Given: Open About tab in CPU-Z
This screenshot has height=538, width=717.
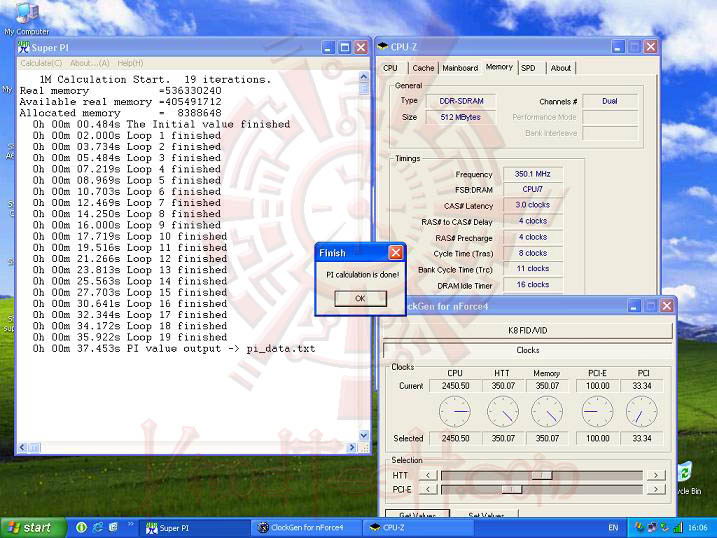Looking at the screenshot, I should [x=561, y=68].
